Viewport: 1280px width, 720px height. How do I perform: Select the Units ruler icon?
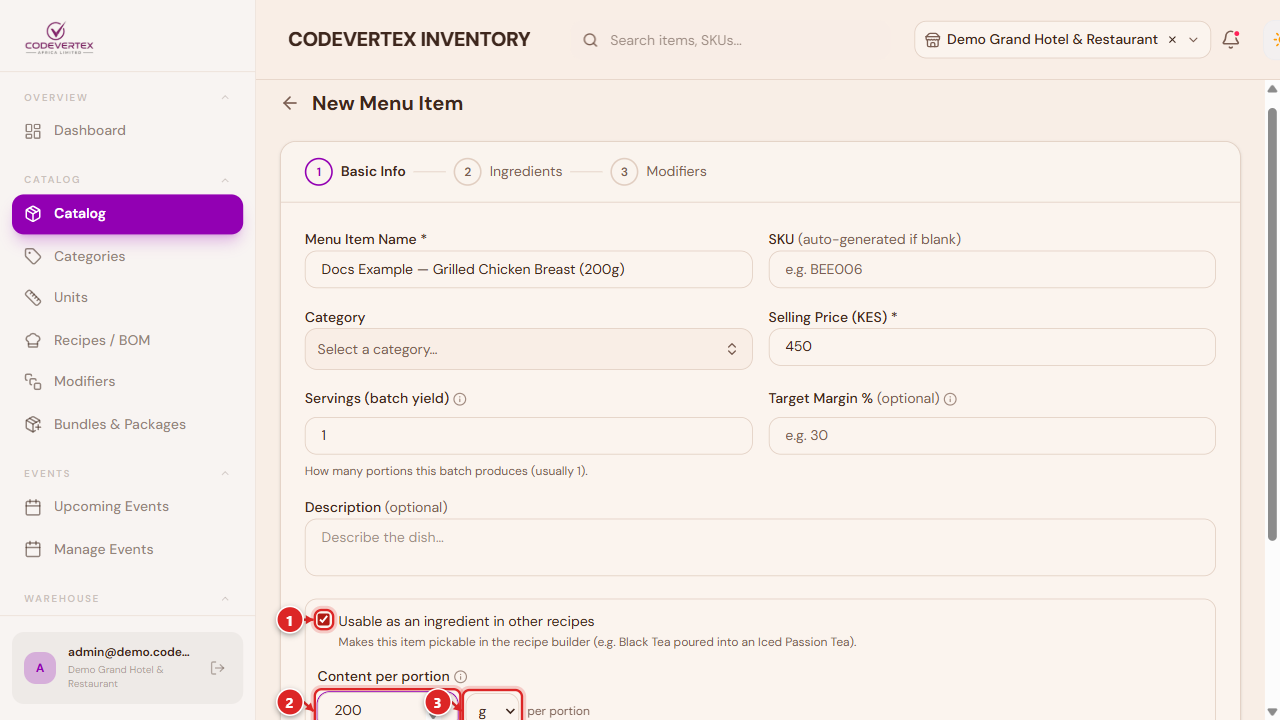pyautogui.click(x=33, y=298)
